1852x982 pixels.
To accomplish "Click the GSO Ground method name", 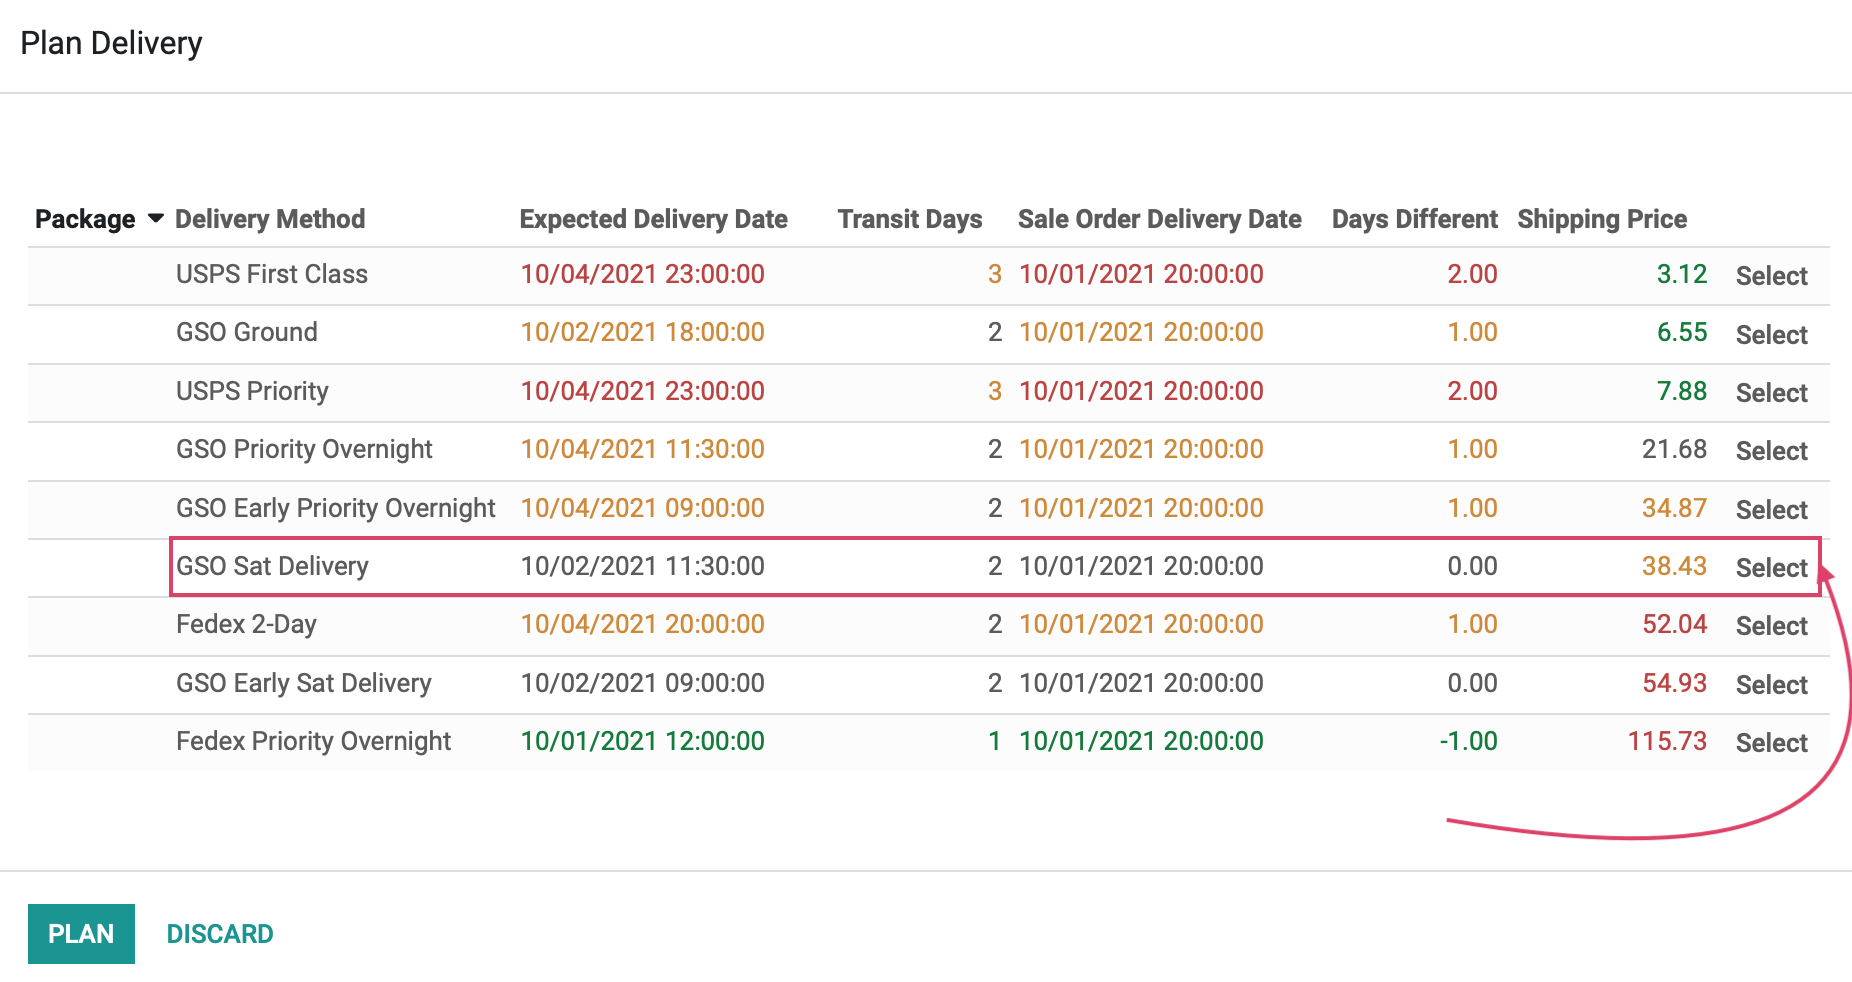I will [x=247, y=332].
